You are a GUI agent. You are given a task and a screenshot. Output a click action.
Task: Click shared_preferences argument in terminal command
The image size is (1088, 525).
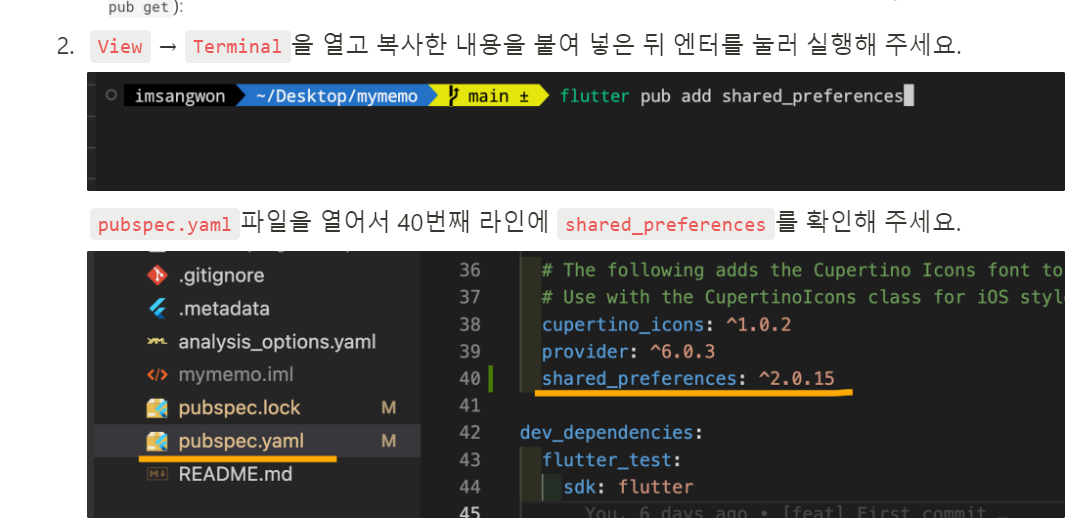pyautogui.click(x=813, y=96)
